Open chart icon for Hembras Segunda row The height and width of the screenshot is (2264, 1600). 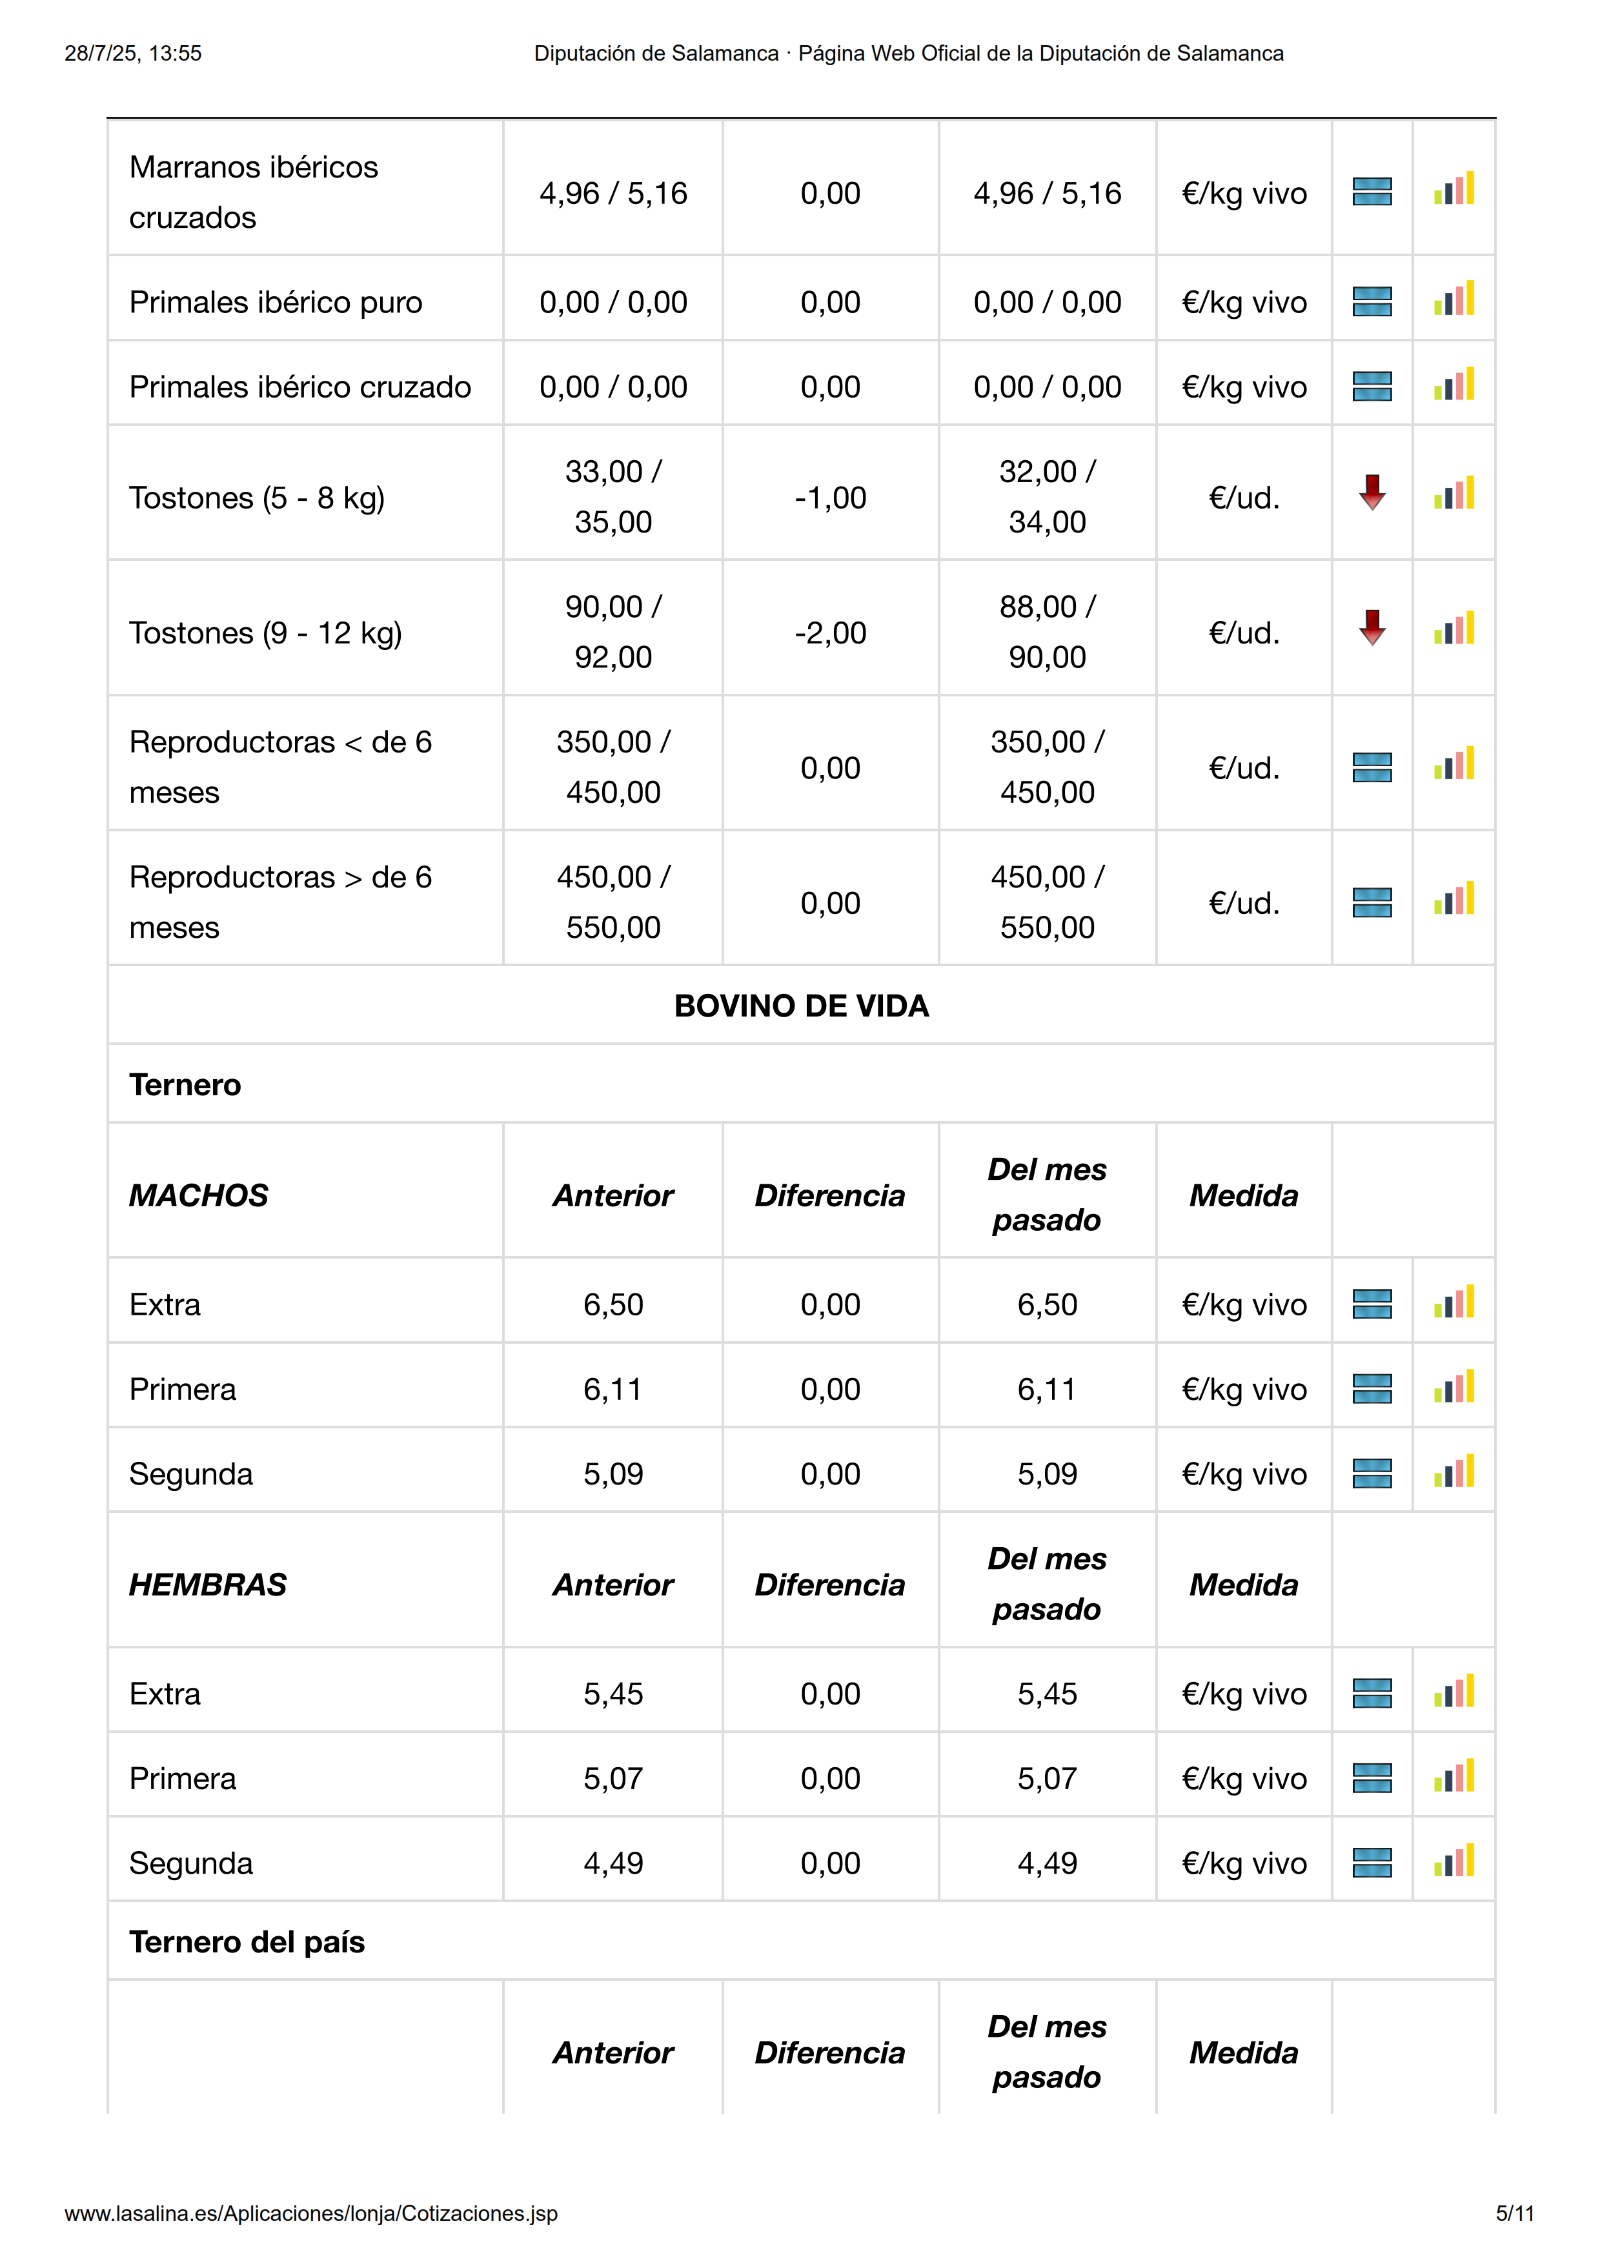tap(1453, 1861)
